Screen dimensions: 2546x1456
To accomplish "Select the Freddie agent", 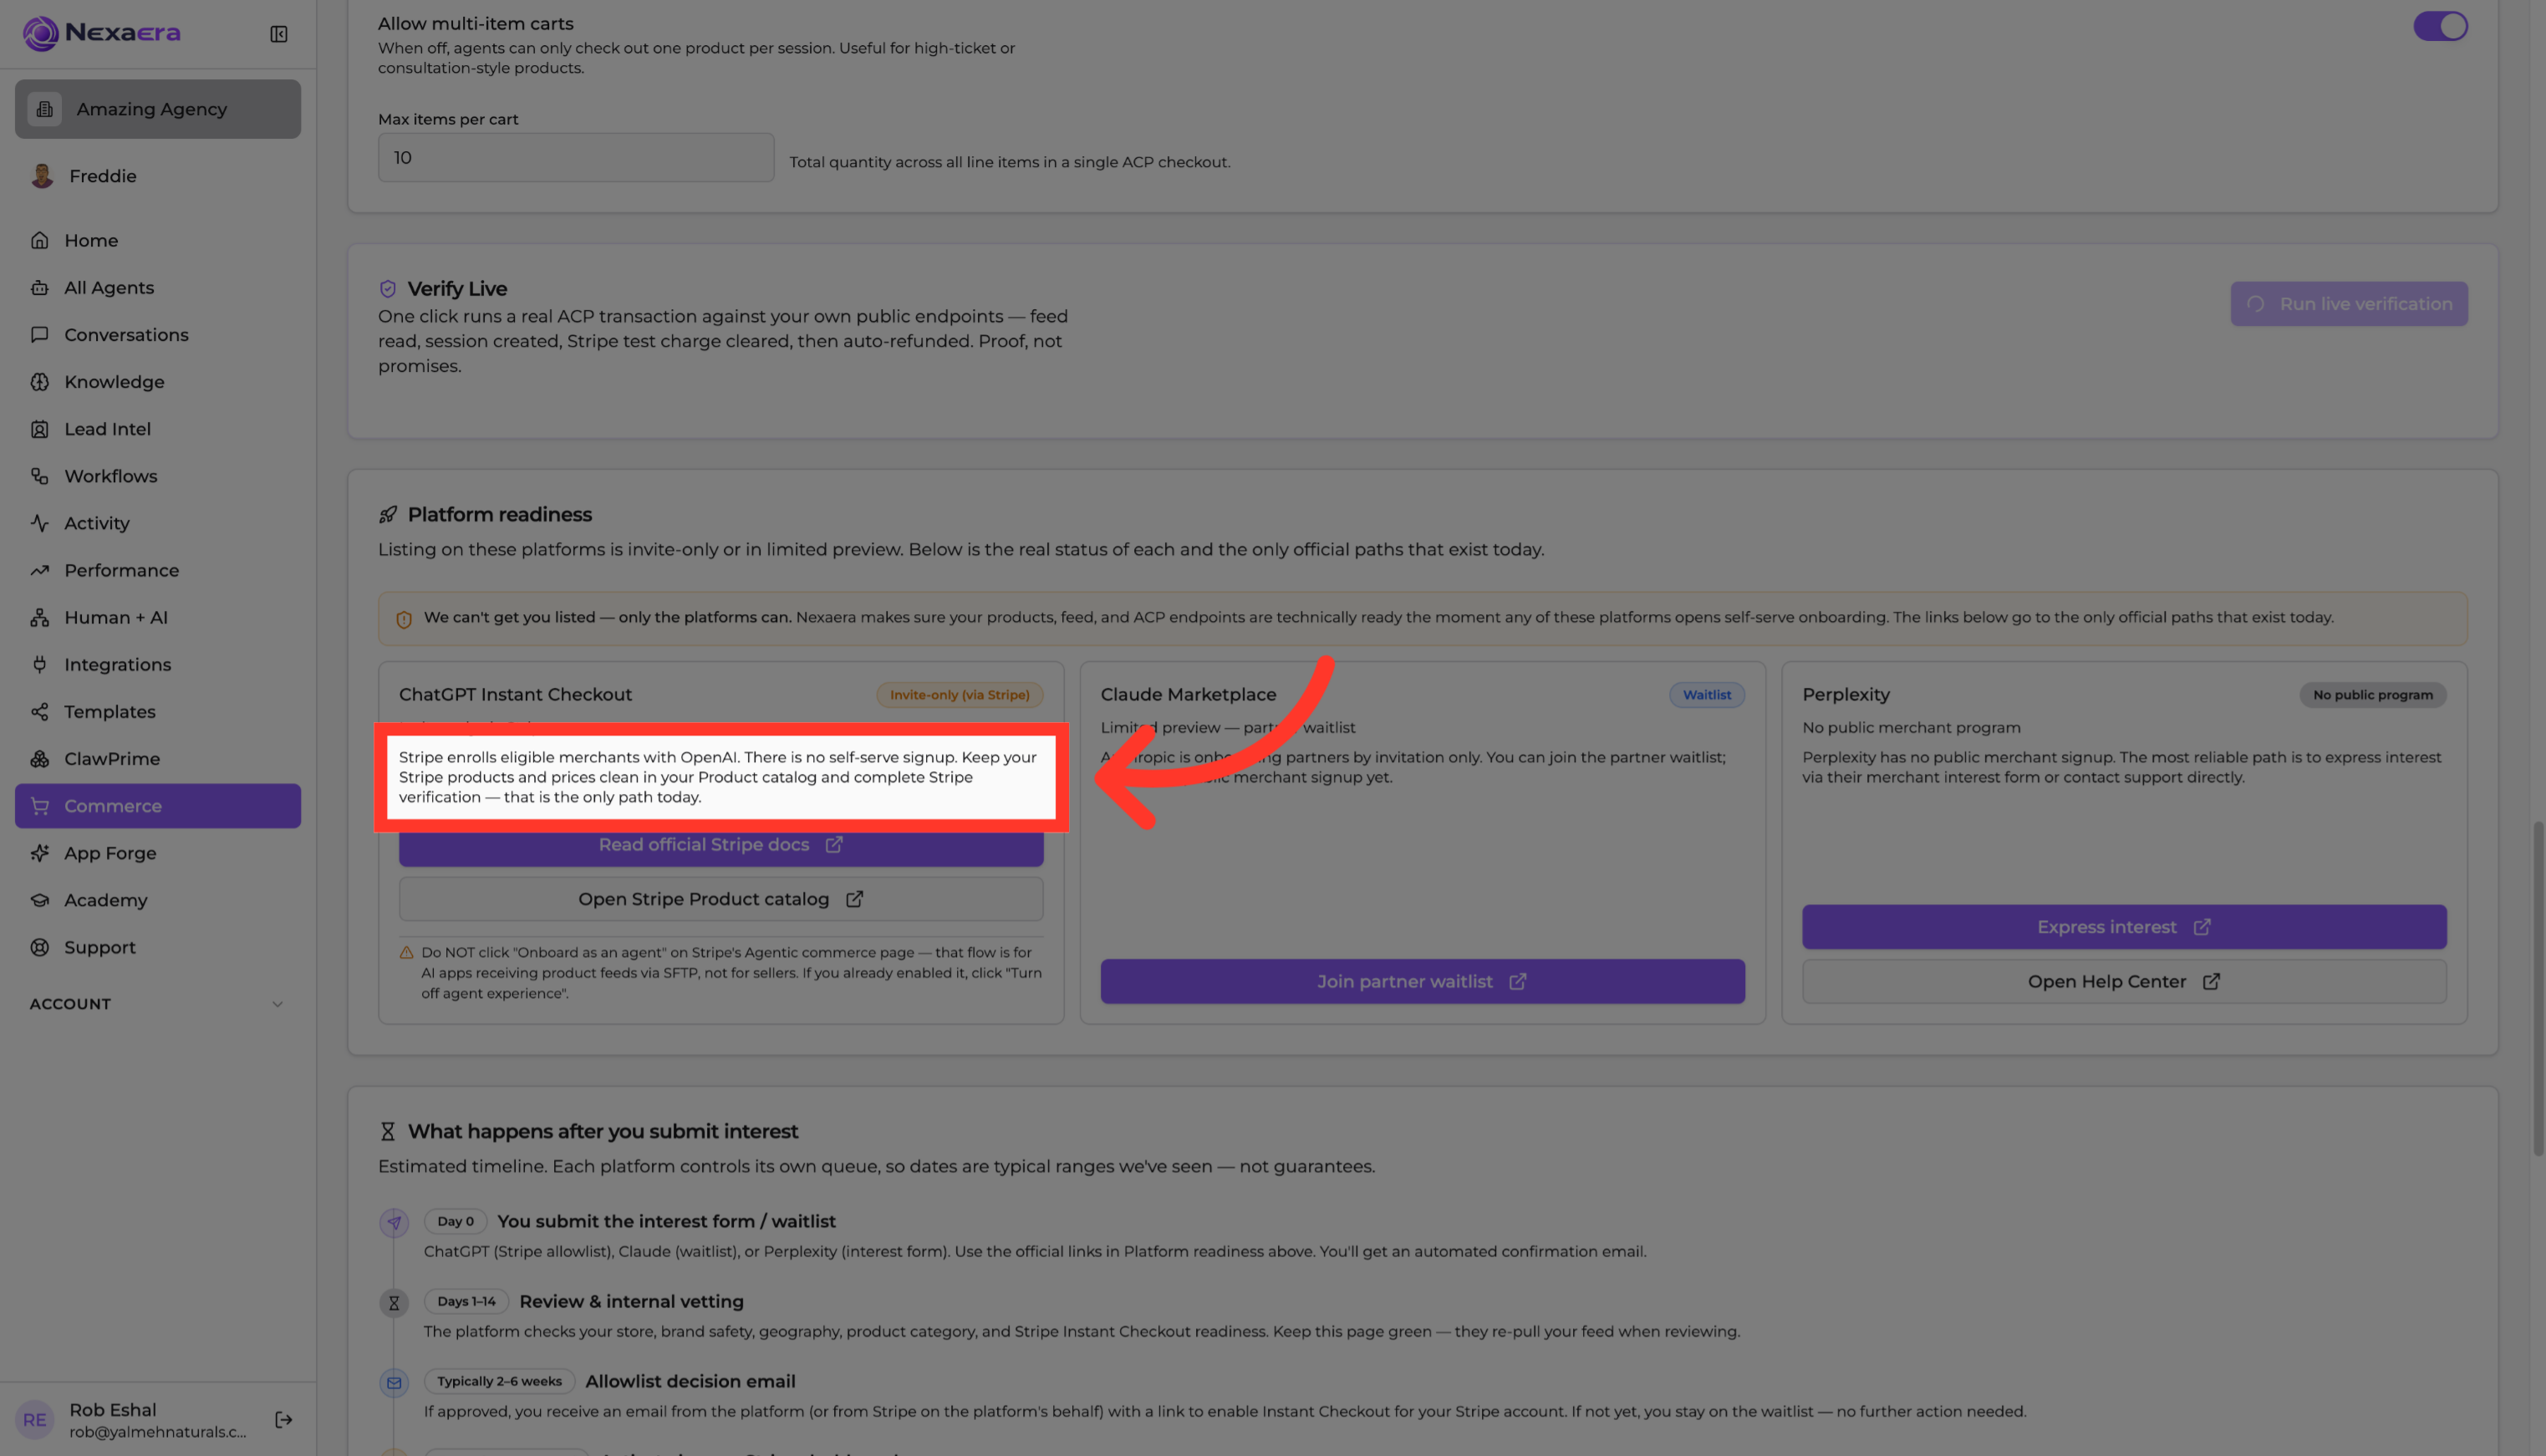I will (158, 176).
